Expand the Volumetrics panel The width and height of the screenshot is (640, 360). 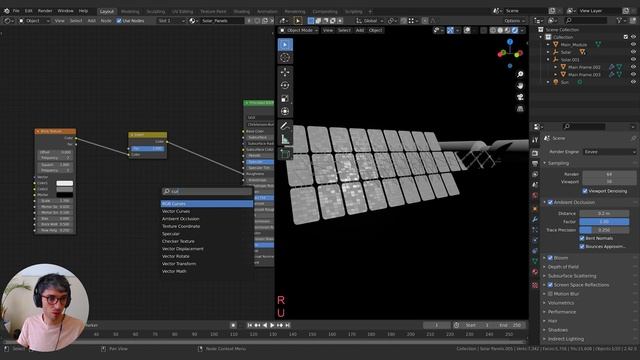(560, 303)
